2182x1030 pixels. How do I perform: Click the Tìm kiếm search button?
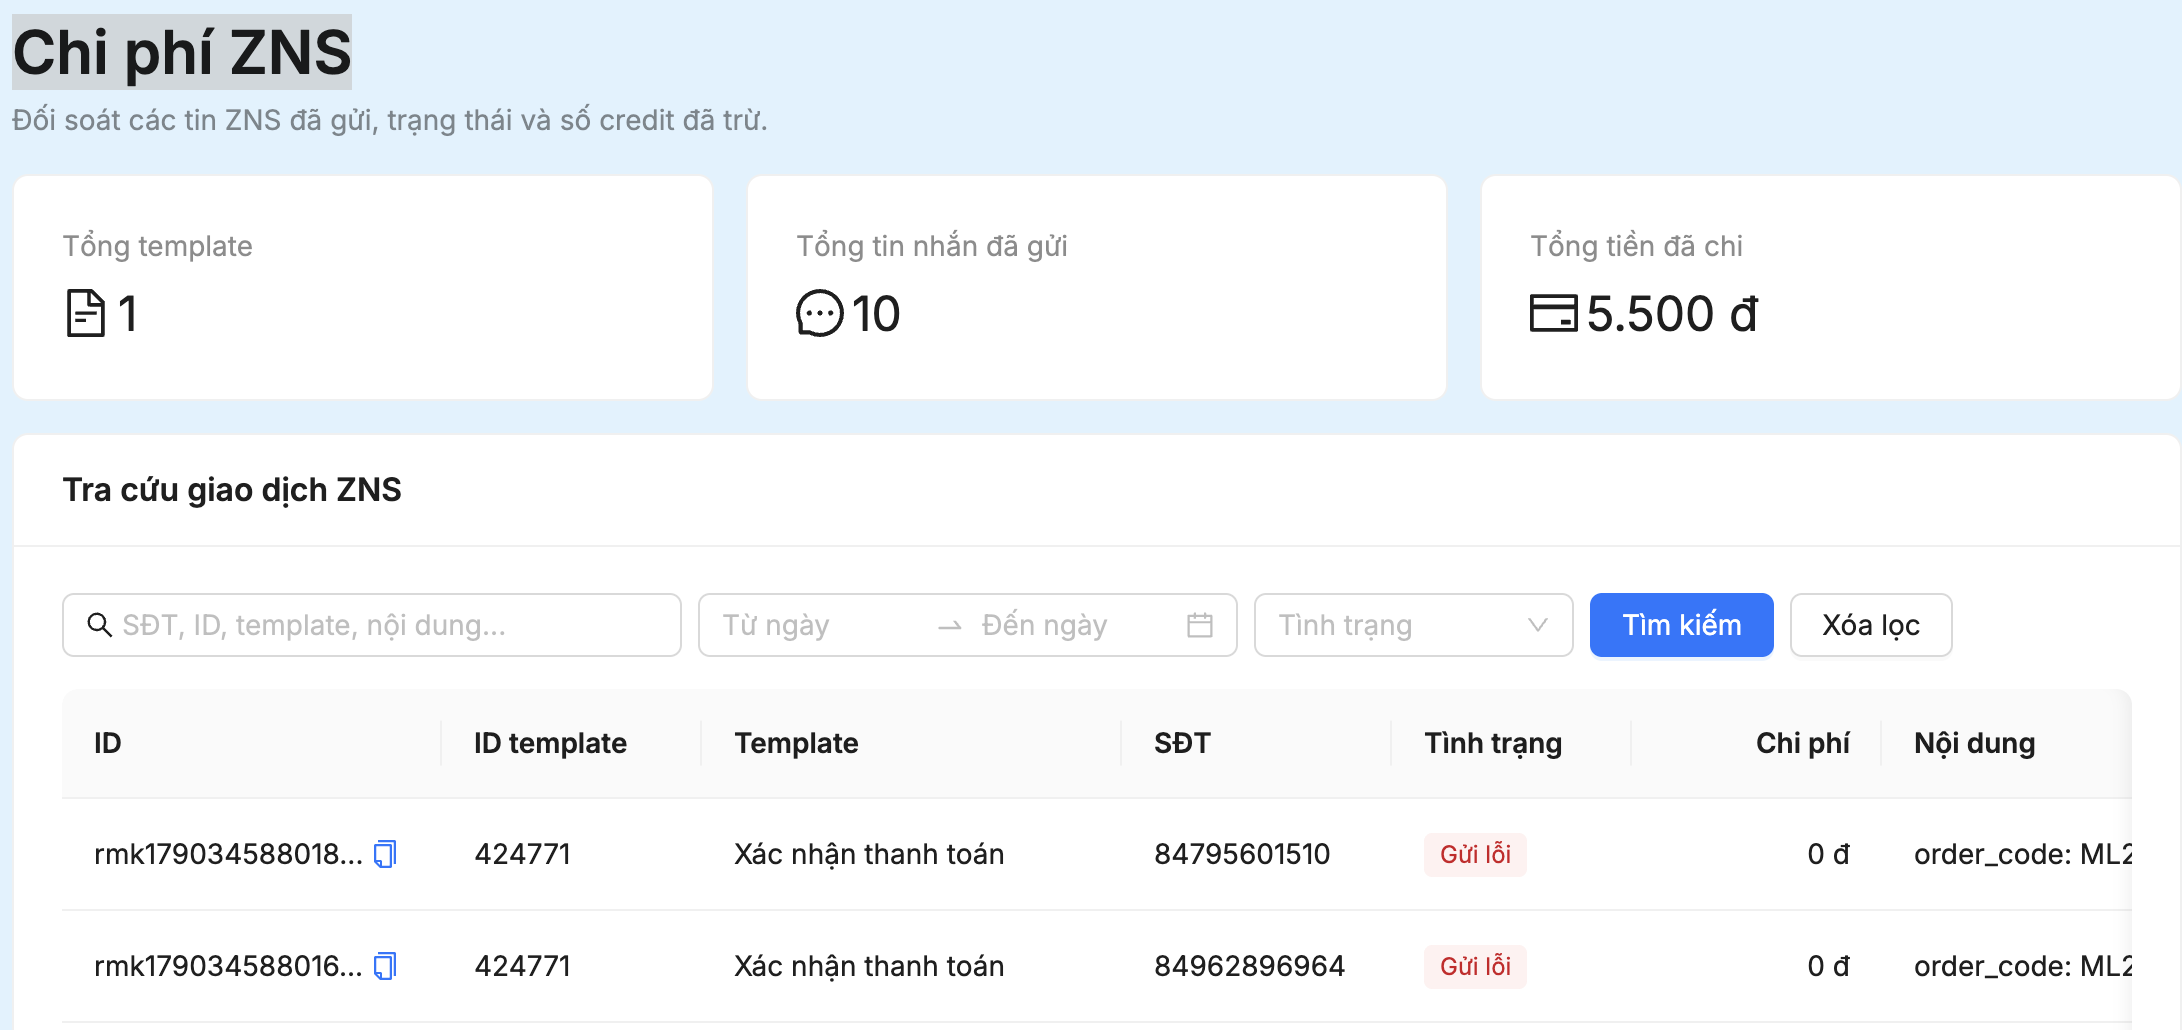(x=1682, y=625)
